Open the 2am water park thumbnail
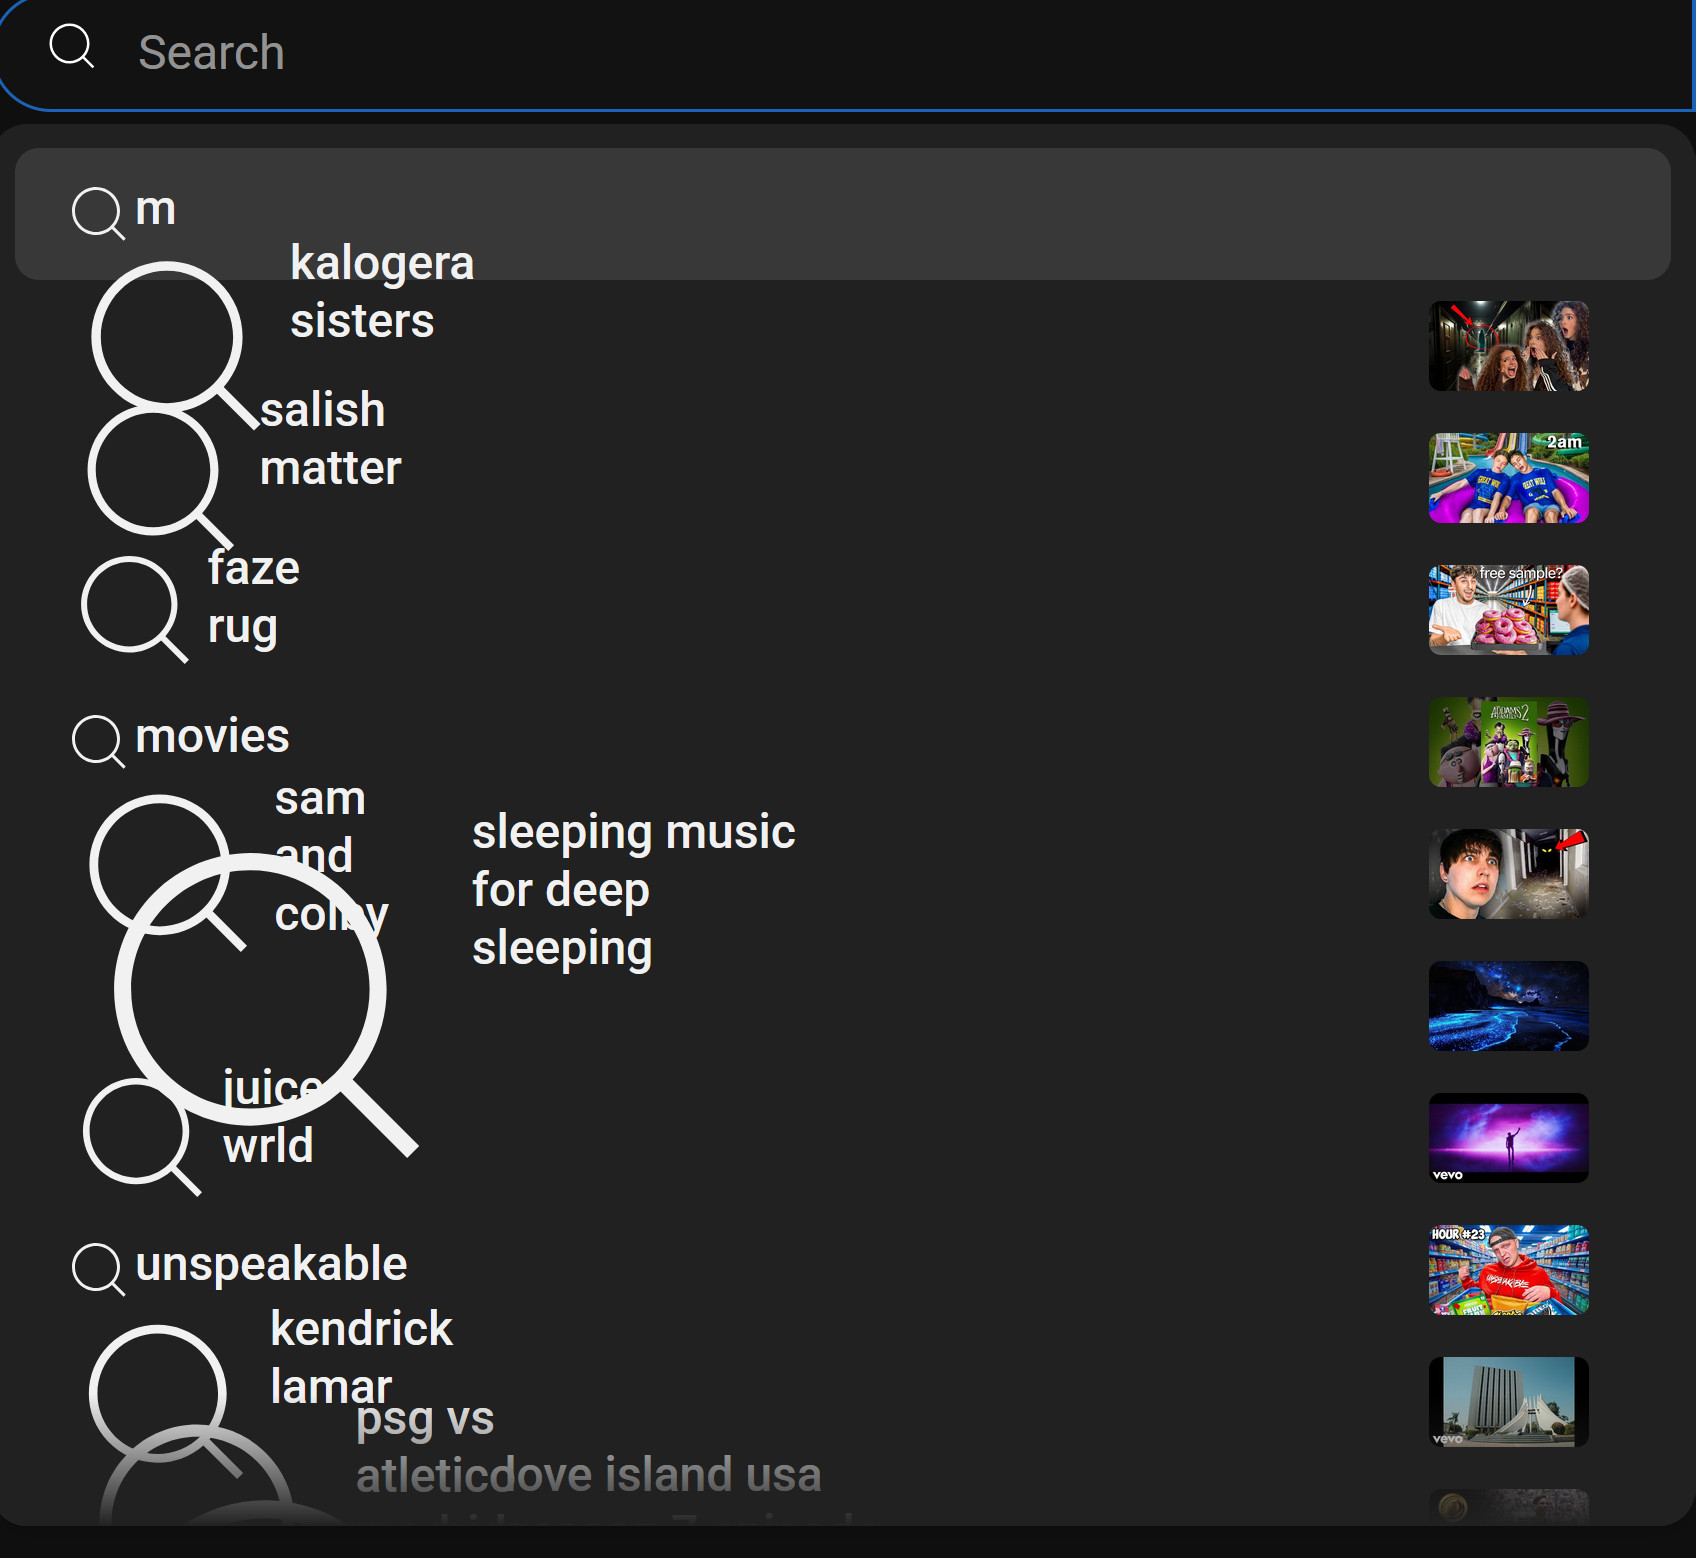Screen dimensions: 1696x1558 1508,478
